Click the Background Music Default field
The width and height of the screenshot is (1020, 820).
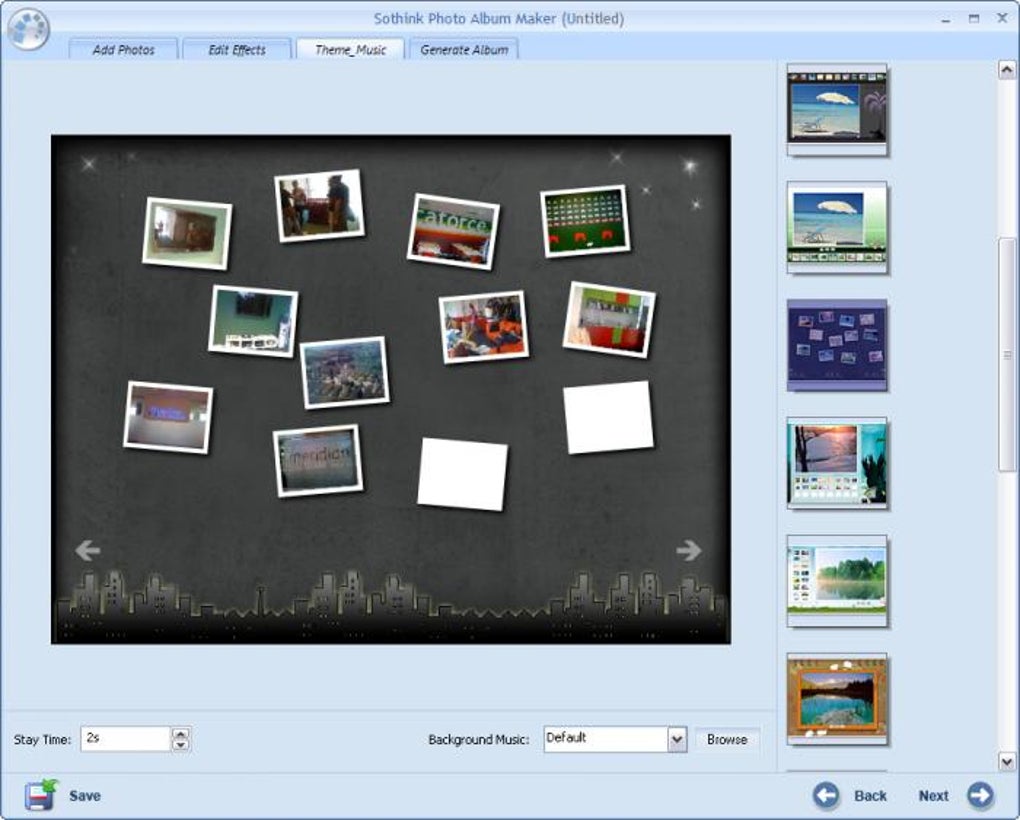pyautogui.click(x=606, y=739)
